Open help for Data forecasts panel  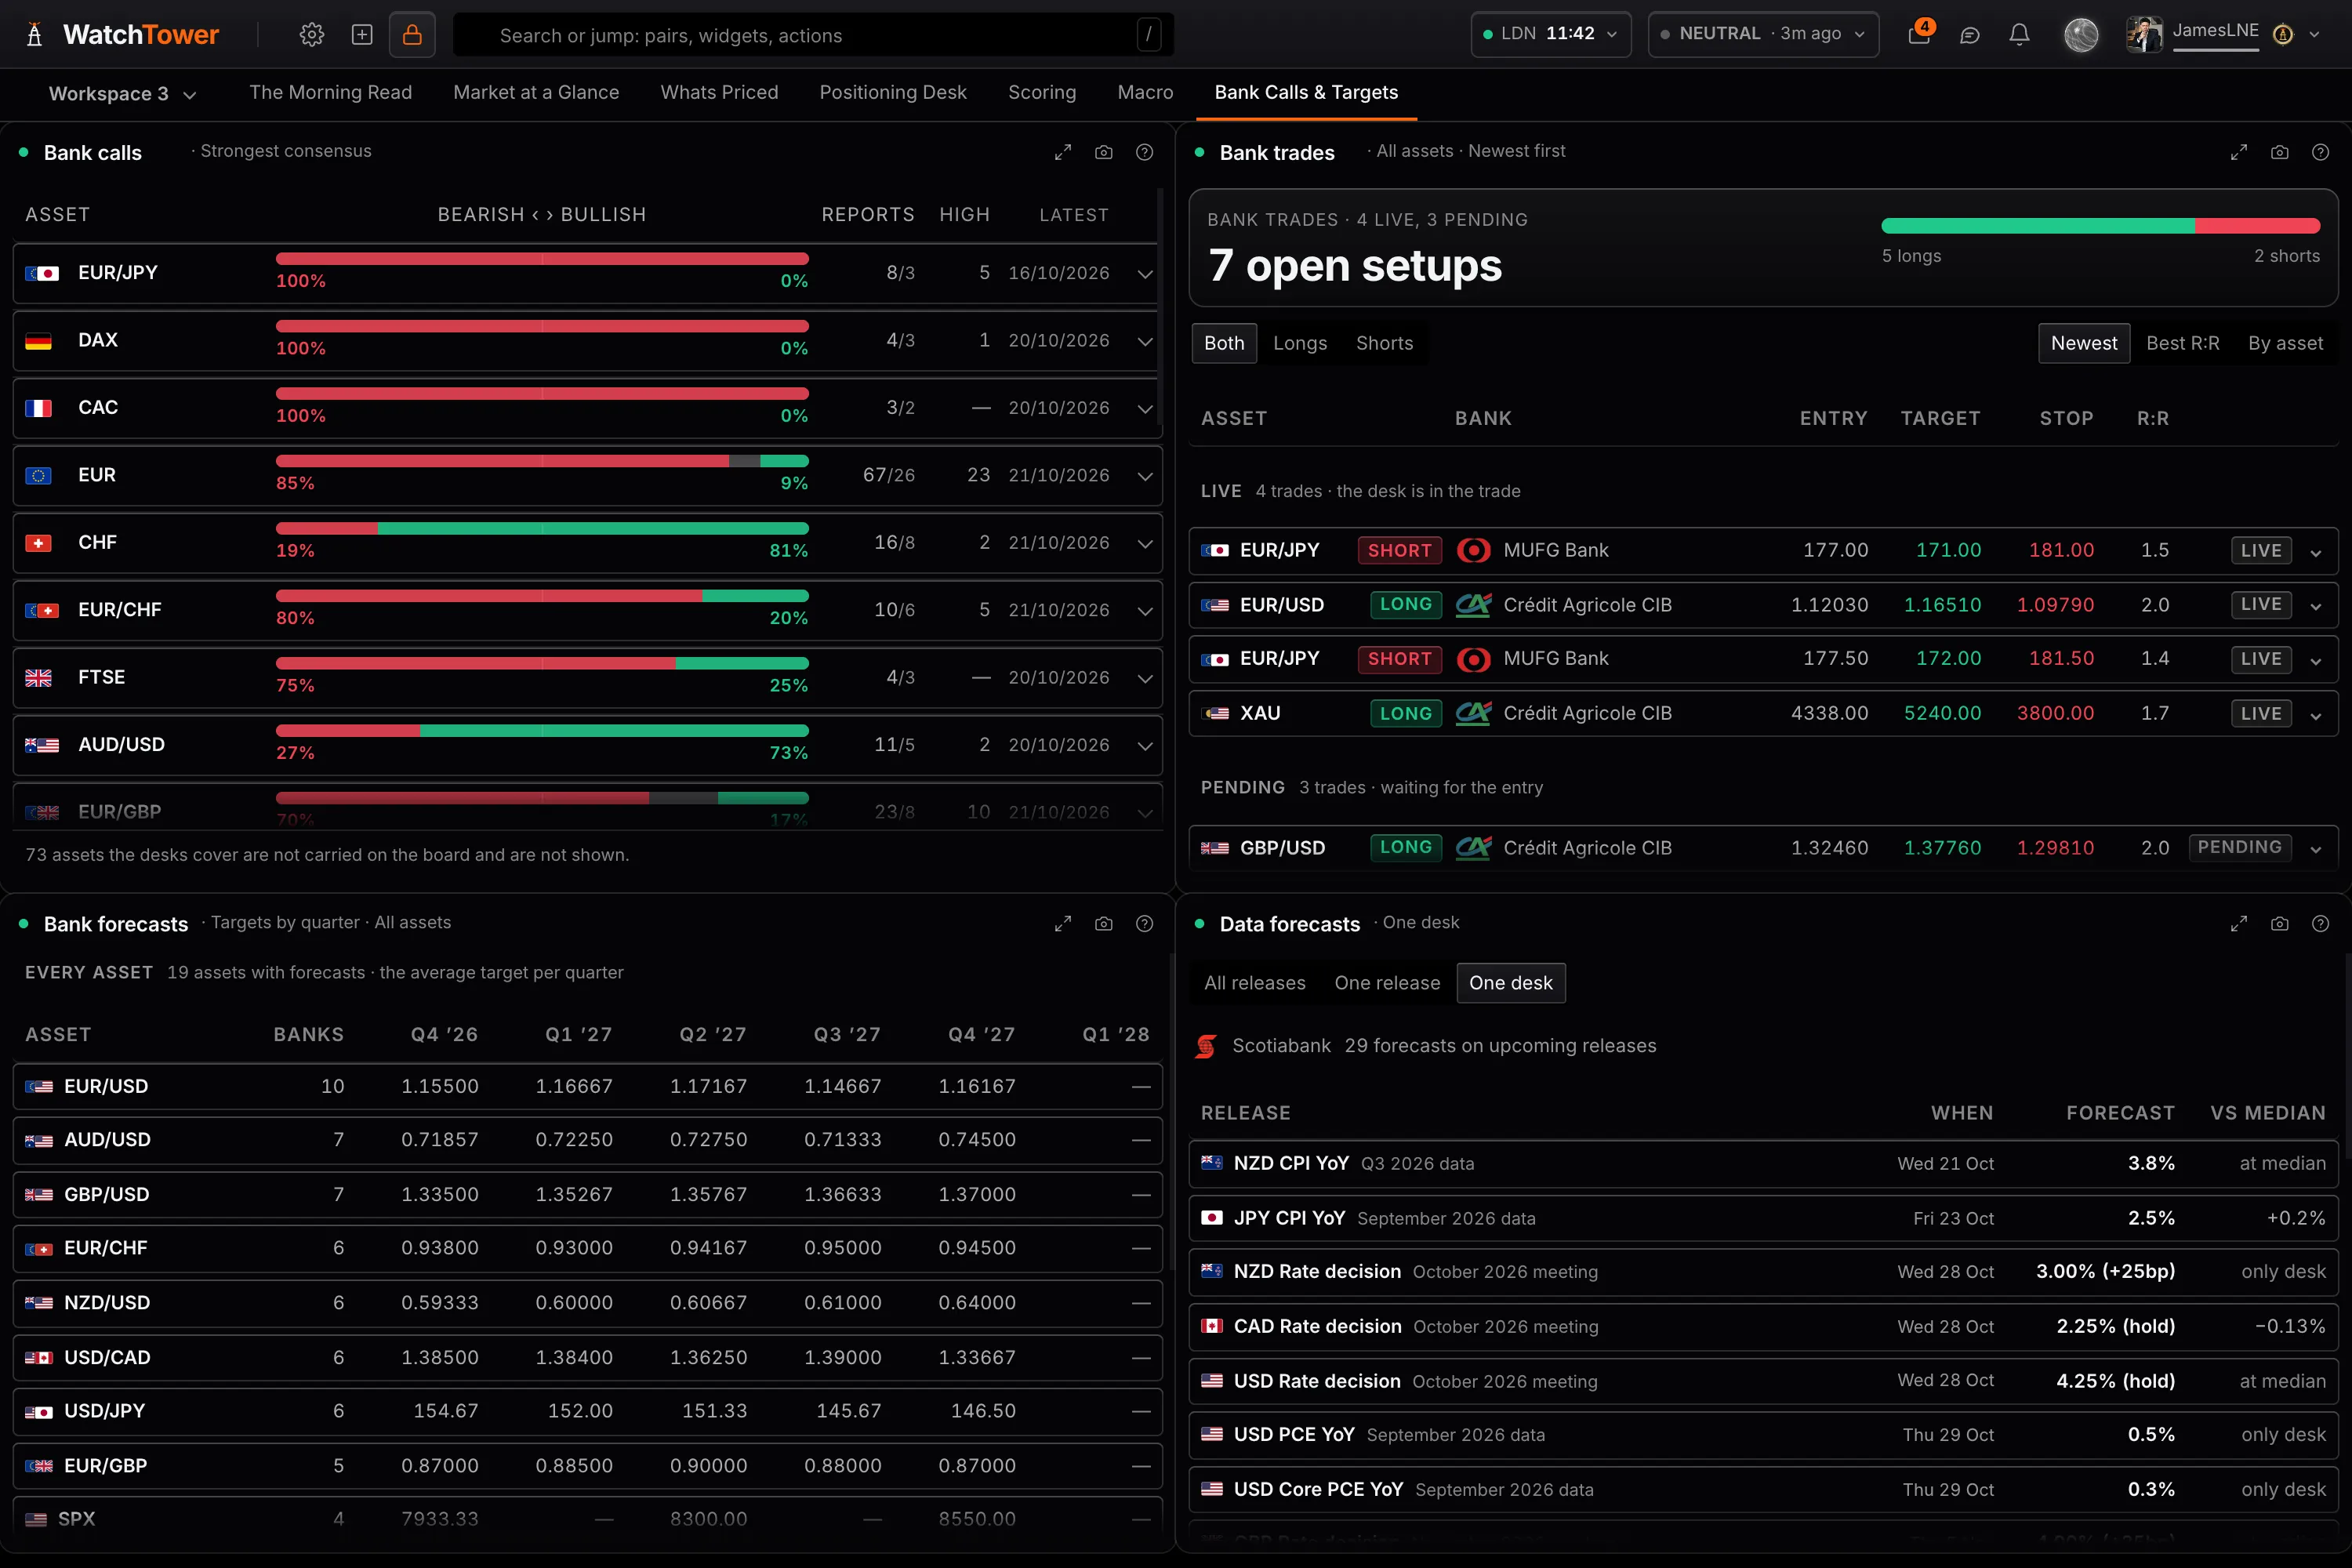point(2321,924)
